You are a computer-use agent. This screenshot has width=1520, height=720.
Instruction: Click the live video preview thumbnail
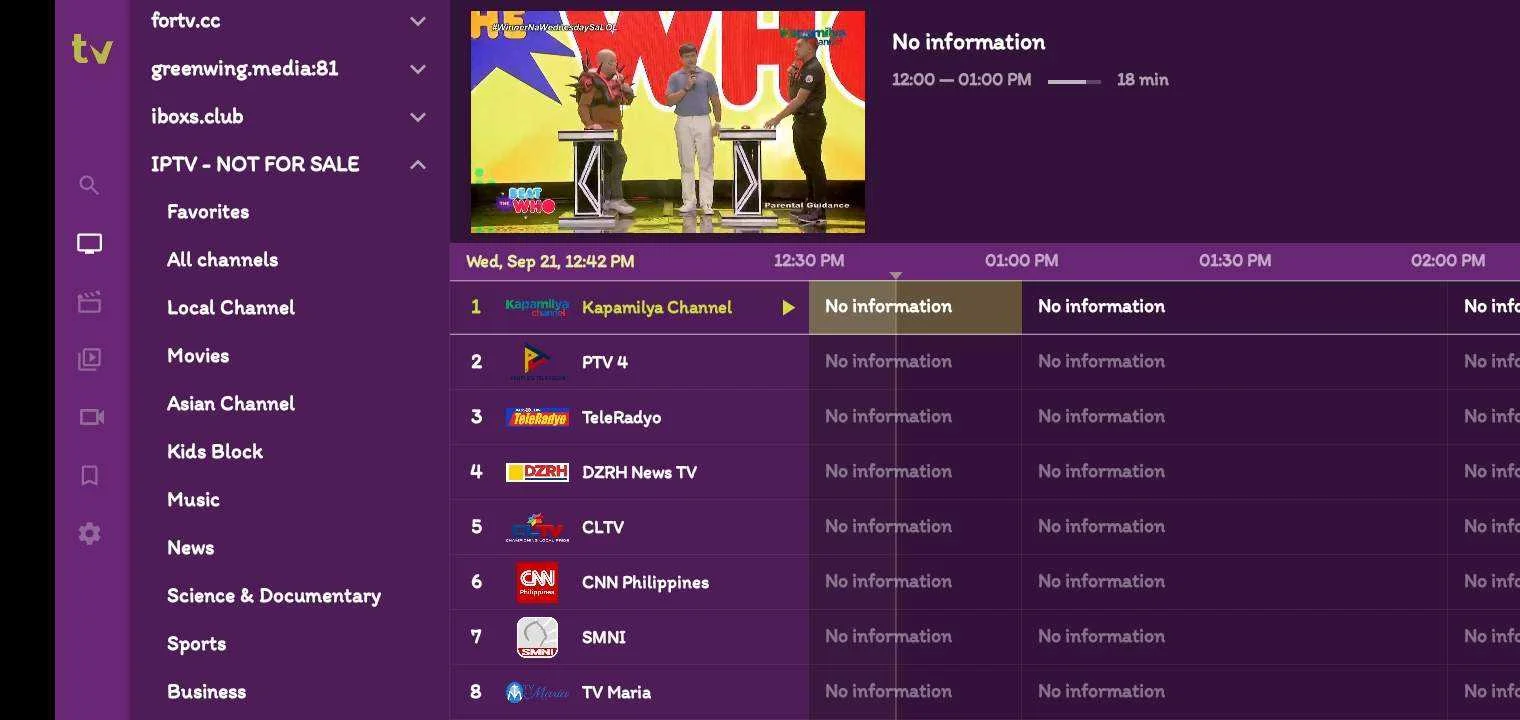tap(668, 122)
